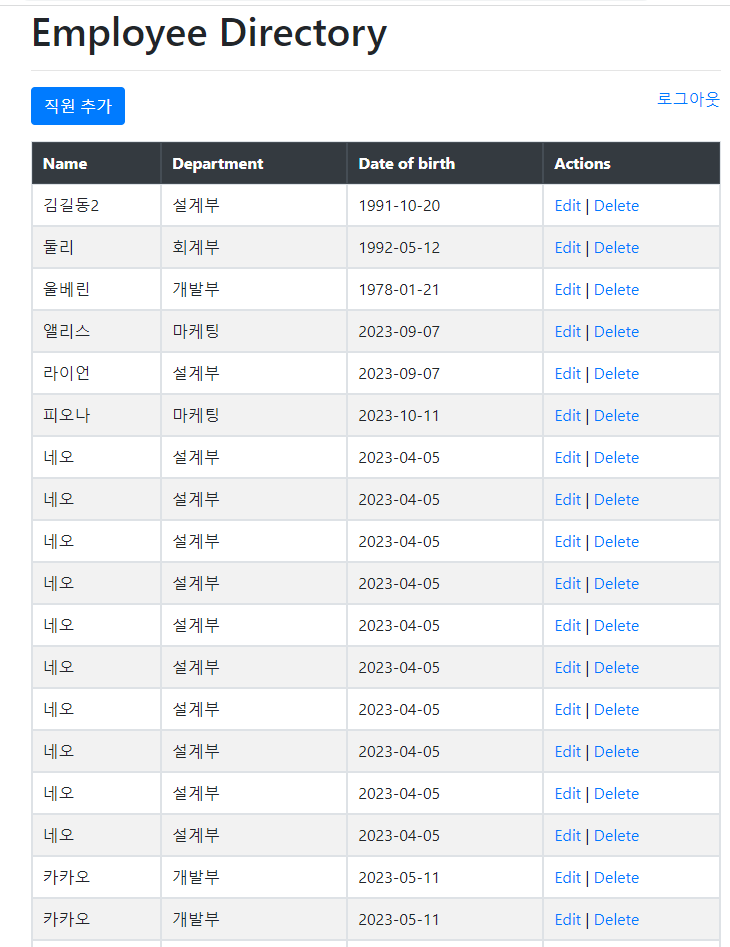Click the Name column header
Screen dimensions: 730x947
pyautogui.click(x=97, y=164)
